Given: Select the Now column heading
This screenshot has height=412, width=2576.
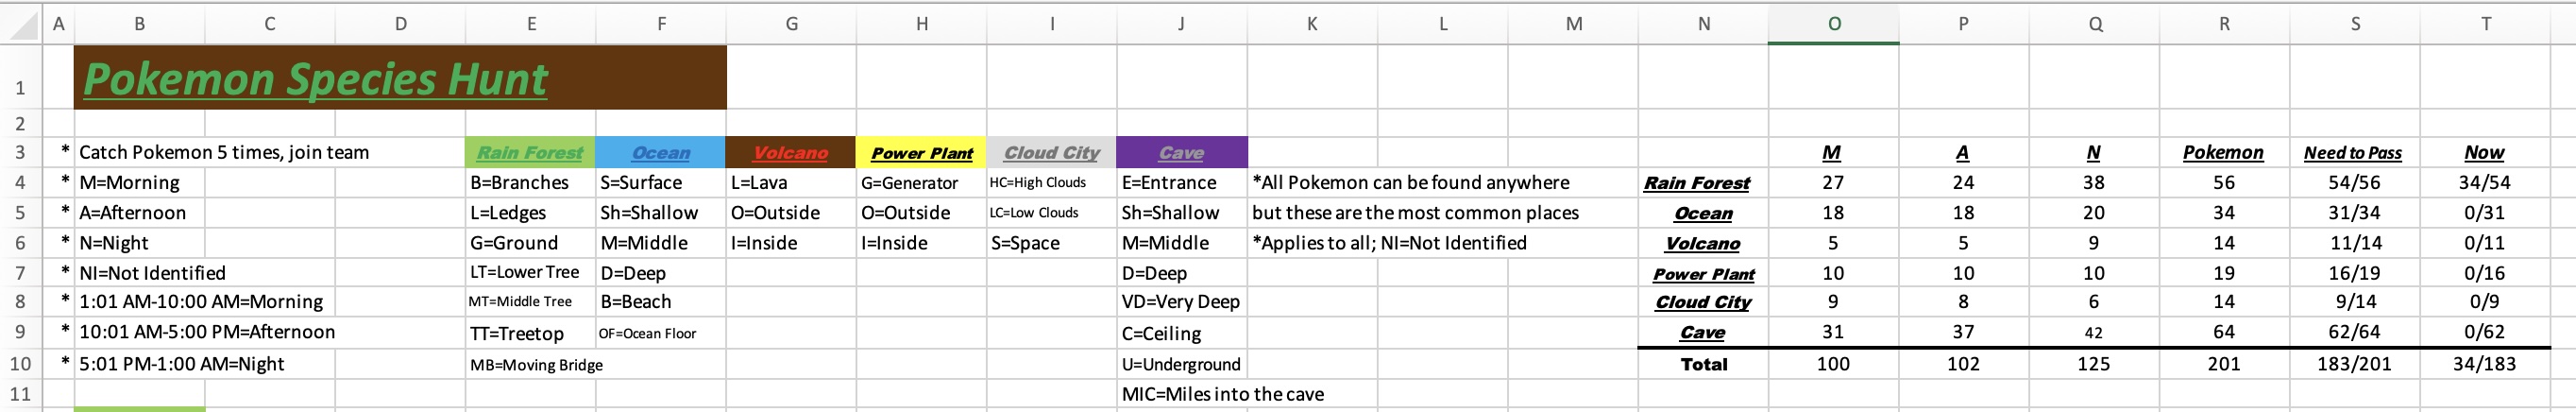Looking at the screenshot, I should (x=2484, y=153).
